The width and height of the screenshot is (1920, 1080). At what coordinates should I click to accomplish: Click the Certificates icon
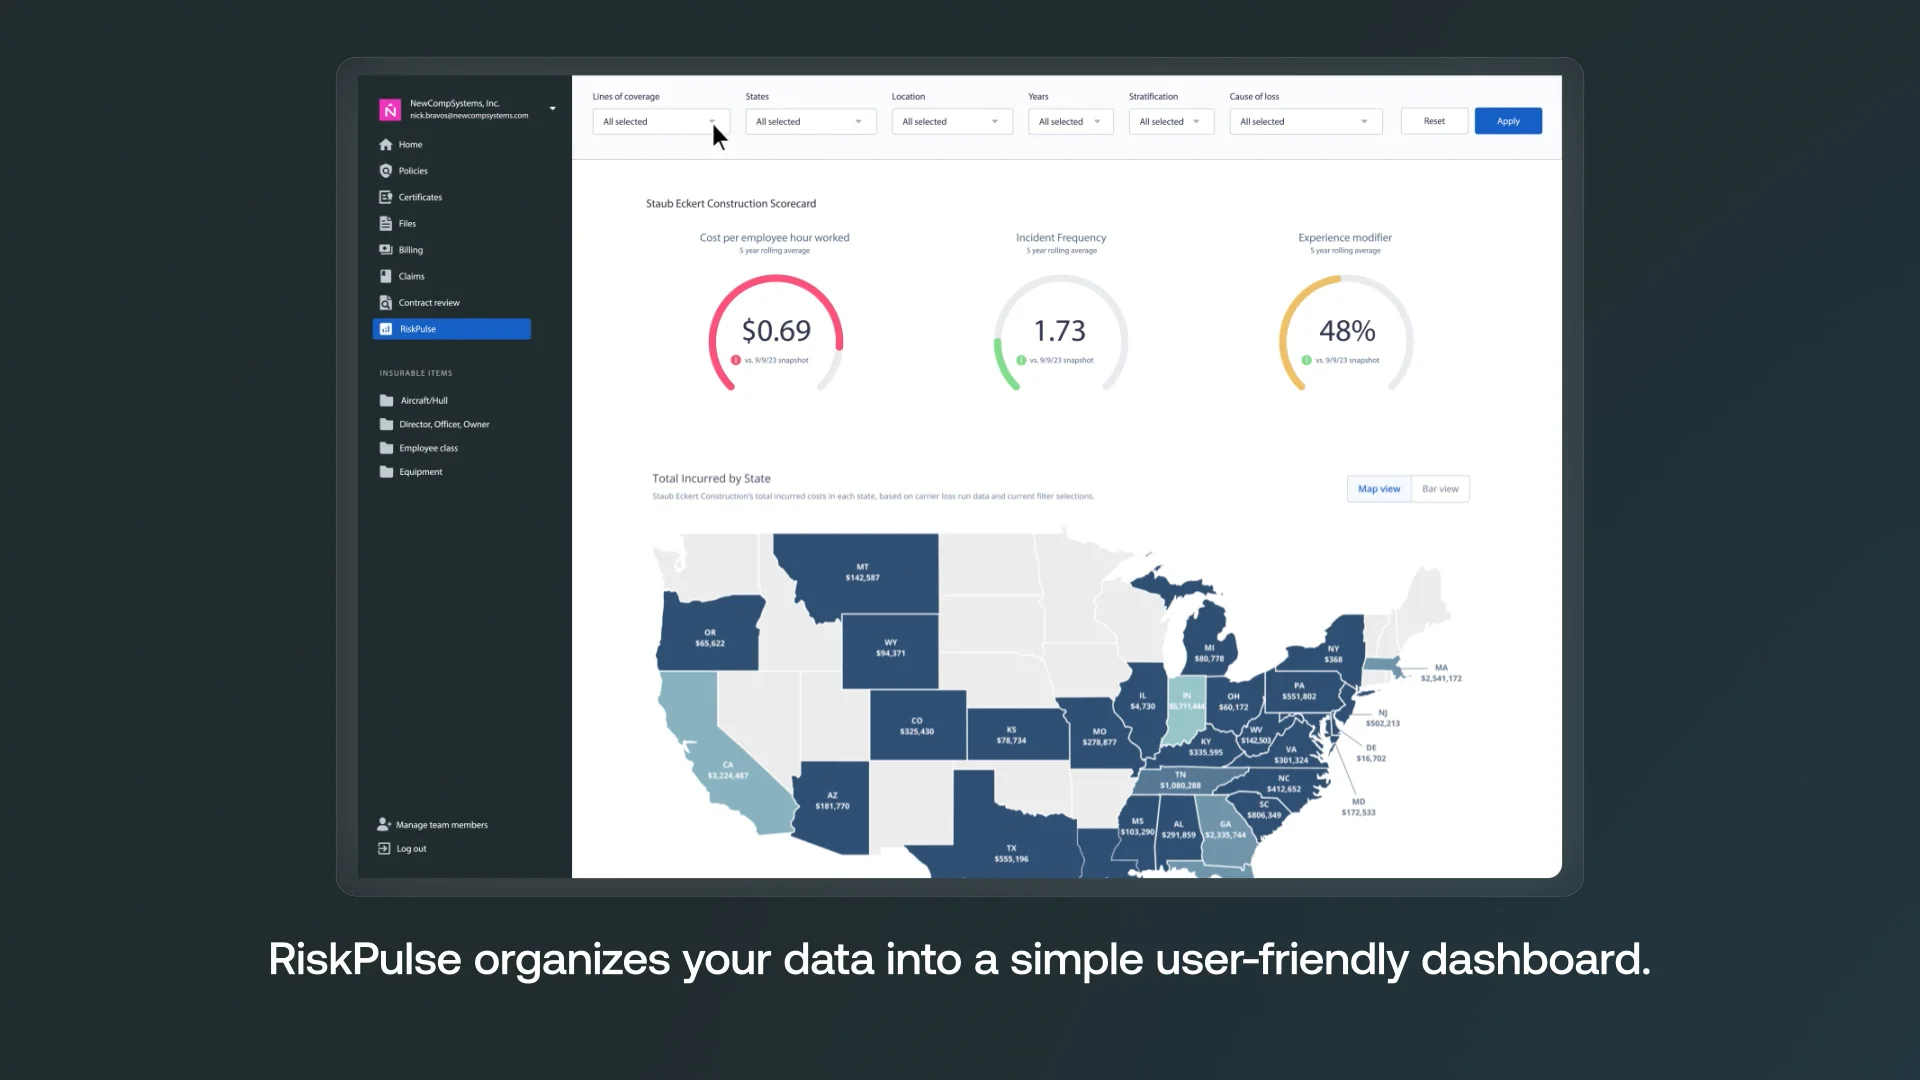(x=385, y=197)
